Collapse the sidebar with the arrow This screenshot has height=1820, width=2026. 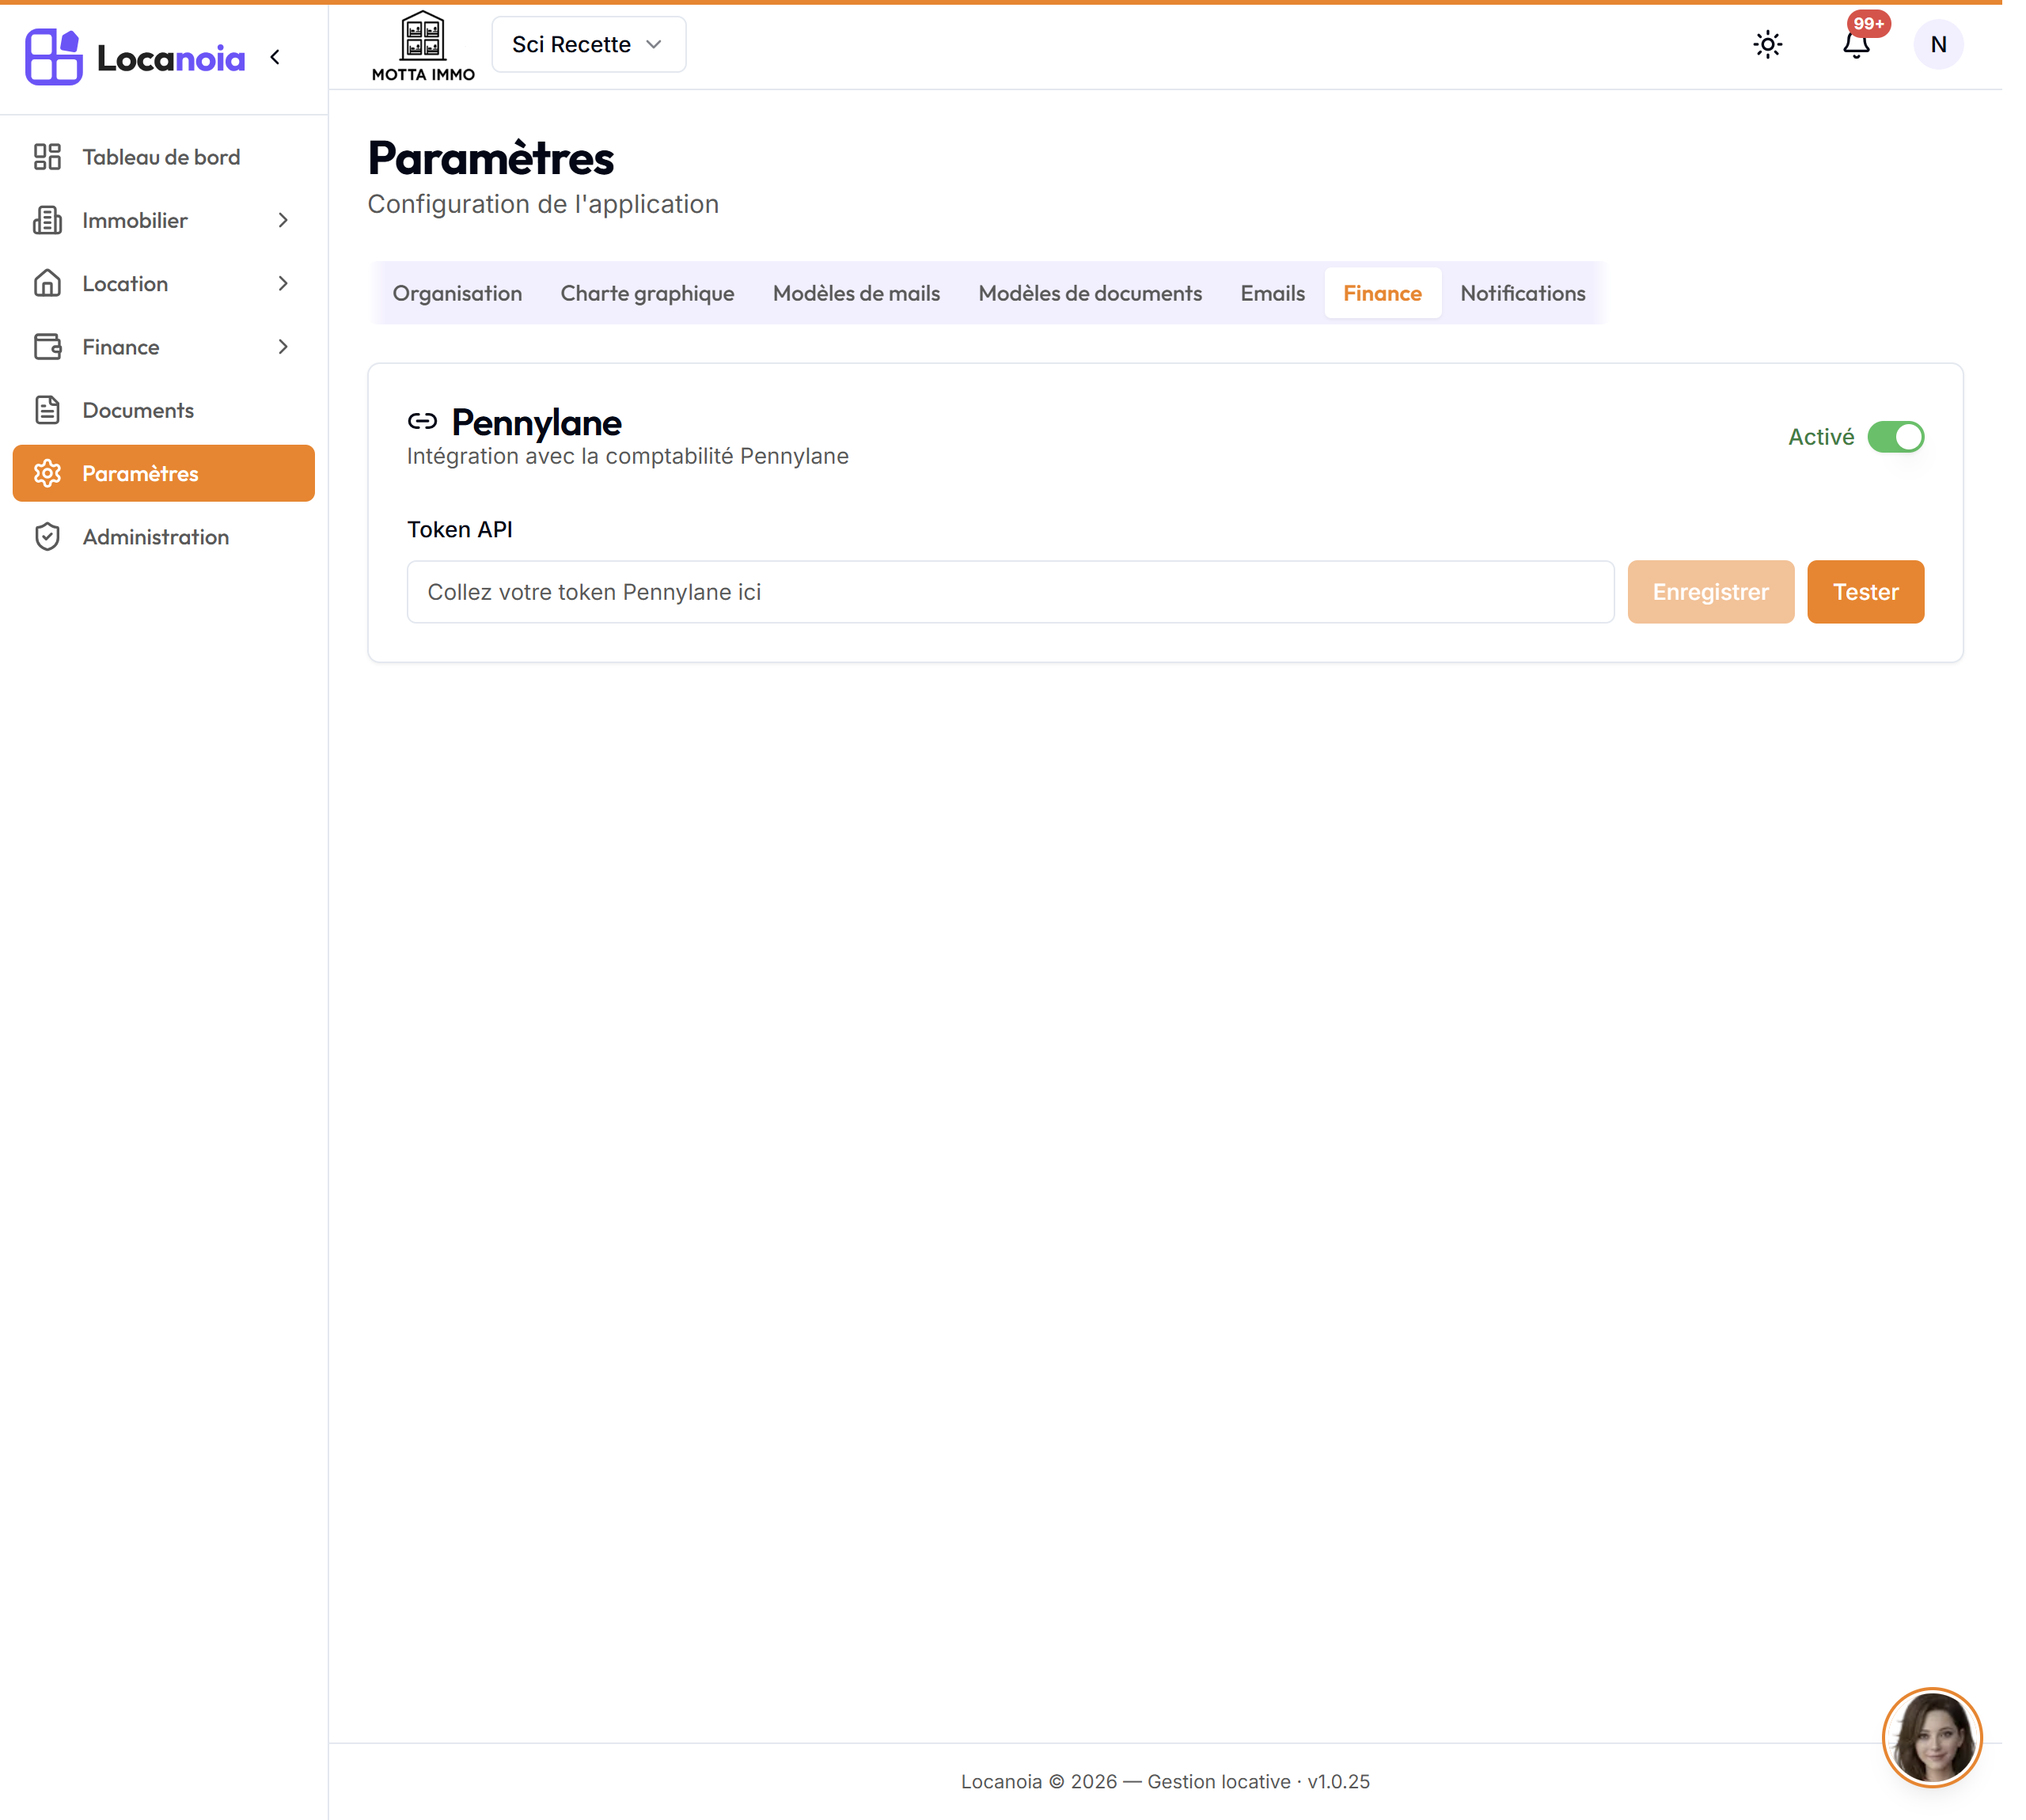pyautogui.click(x=275, y=57)
